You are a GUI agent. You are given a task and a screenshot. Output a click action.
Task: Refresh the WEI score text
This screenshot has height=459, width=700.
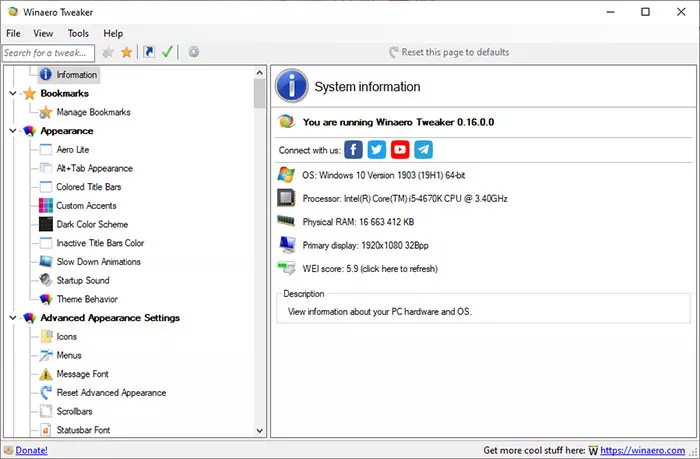[x=370, y=269]
